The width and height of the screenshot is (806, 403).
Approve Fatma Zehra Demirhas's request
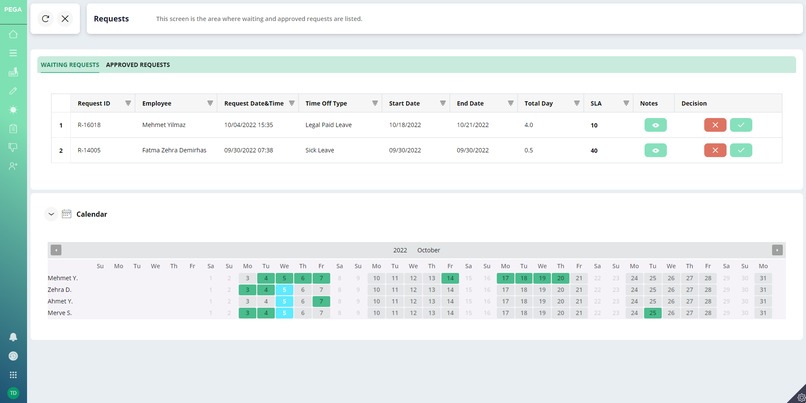(x=741, y=150)
